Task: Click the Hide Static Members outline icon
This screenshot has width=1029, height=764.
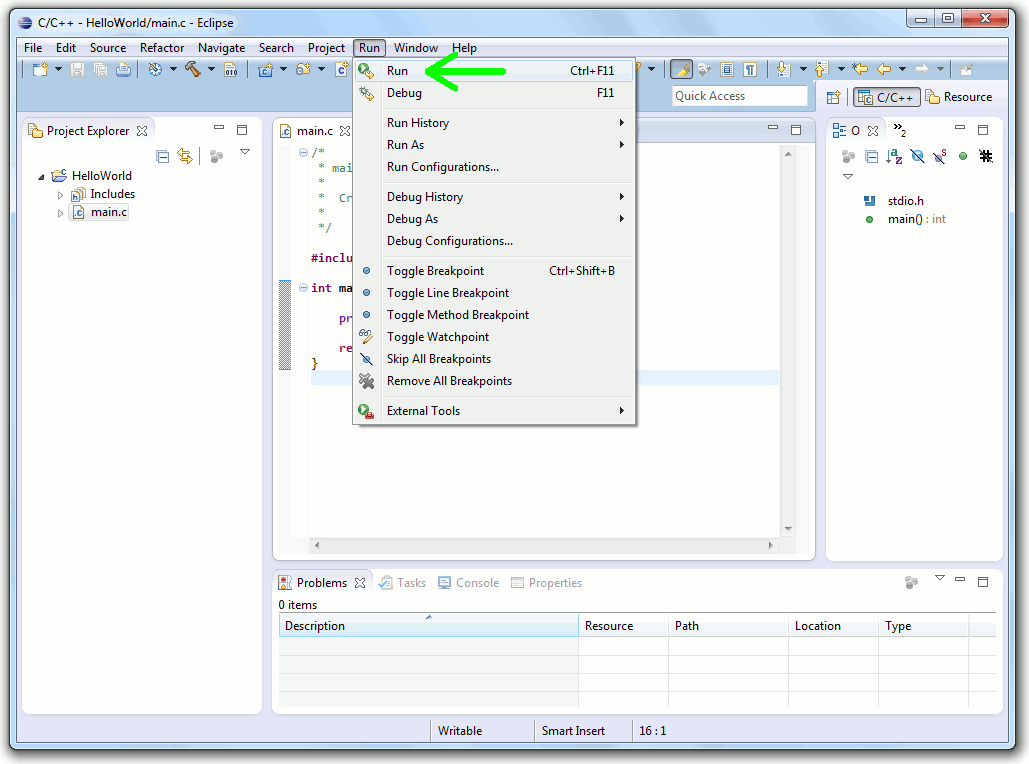Action: pyautogui.click(x=940, y=156)
